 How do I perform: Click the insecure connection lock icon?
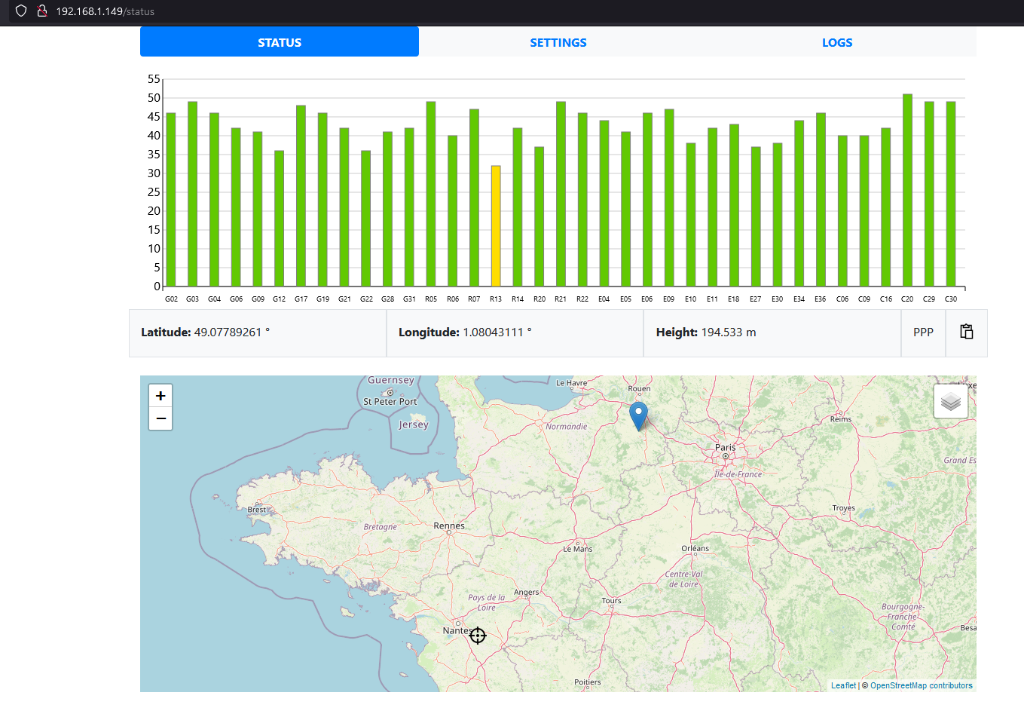click(42, 11)
